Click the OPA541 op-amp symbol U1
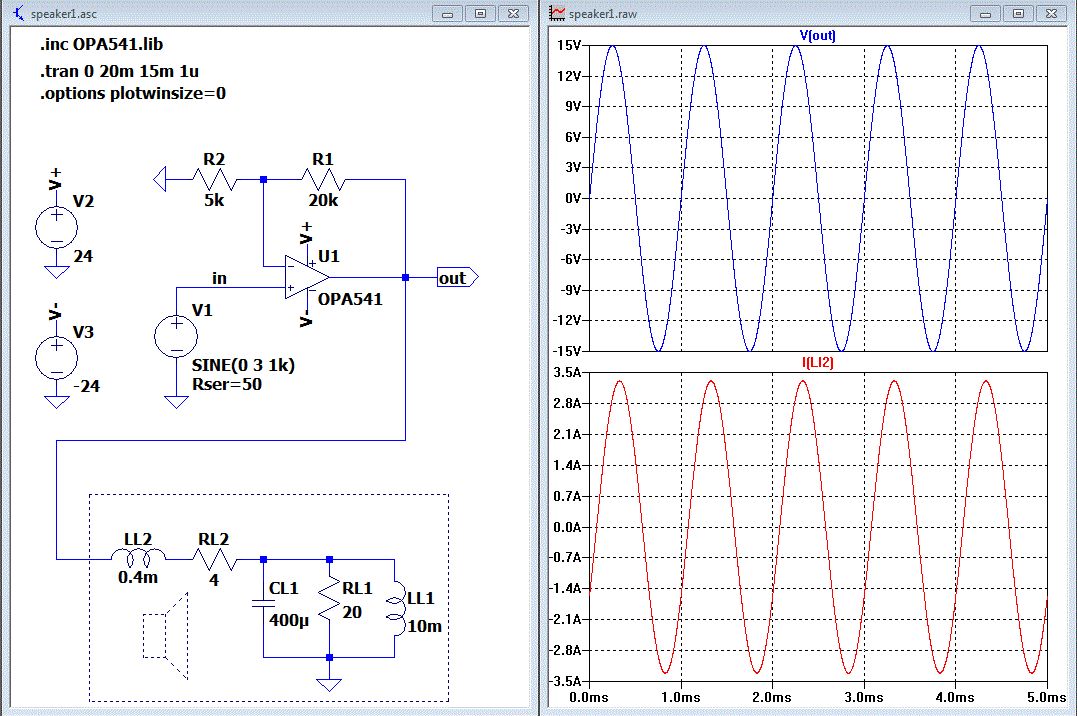The height and width of the screenshot is (716, 1077). tap(305, 277)
